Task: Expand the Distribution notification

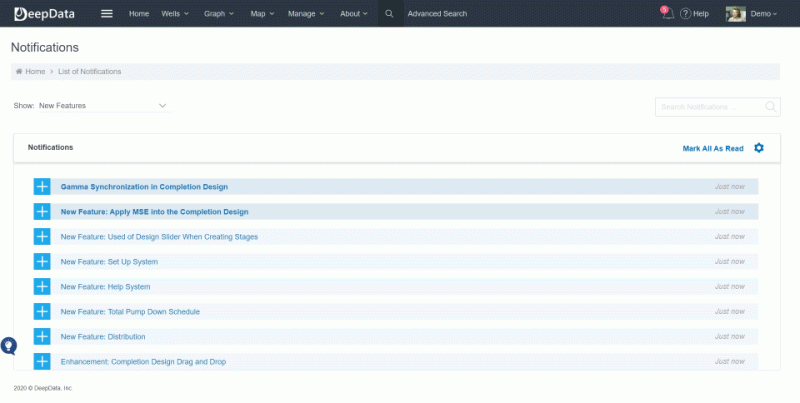Action: (x=42, y=337)
